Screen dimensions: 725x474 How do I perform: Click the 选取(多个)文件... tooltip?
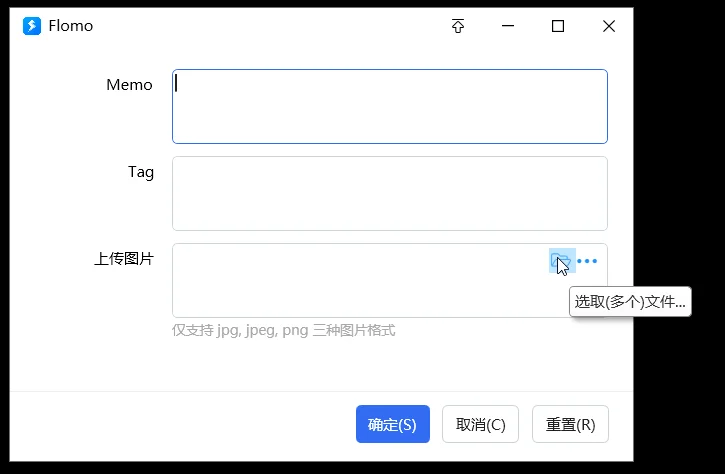point(630,302)
